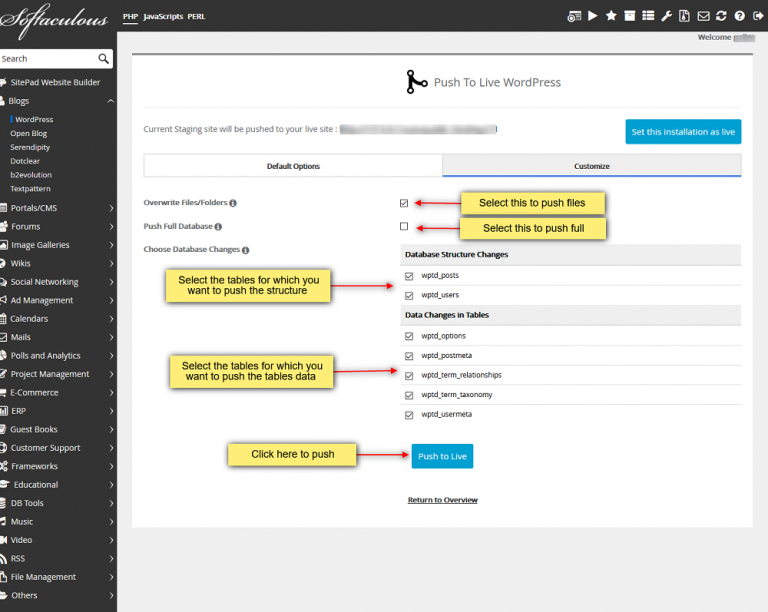This screenshot has width=768, height=612.
Task: Click the Forums category icon
Action: [4, 226]
